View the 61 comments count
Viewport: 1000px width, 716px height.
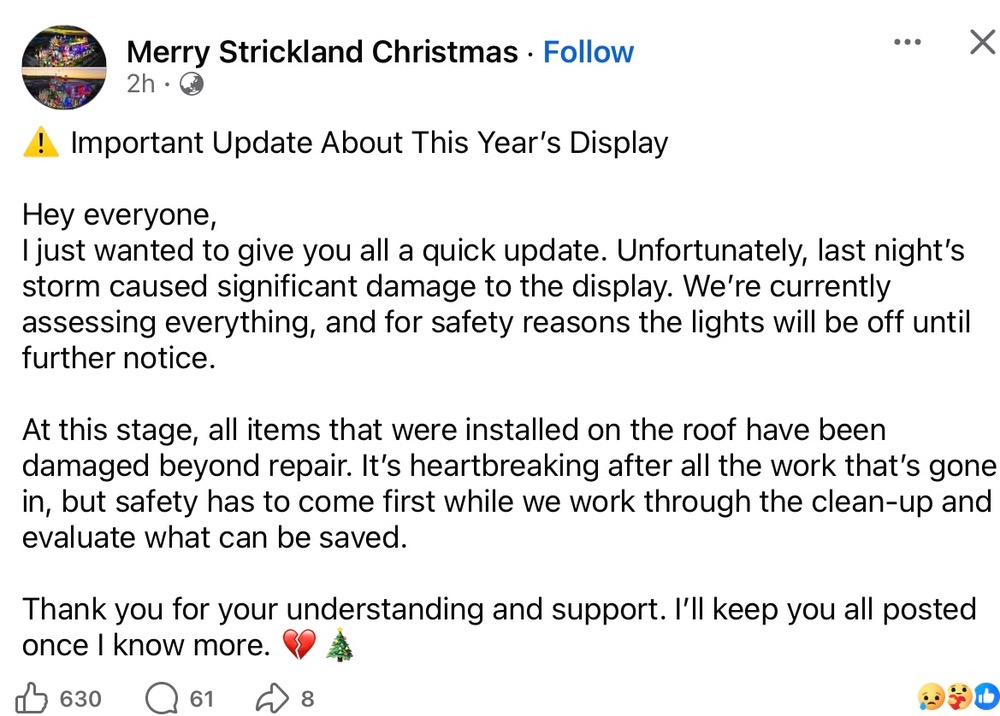click(202, 698)
